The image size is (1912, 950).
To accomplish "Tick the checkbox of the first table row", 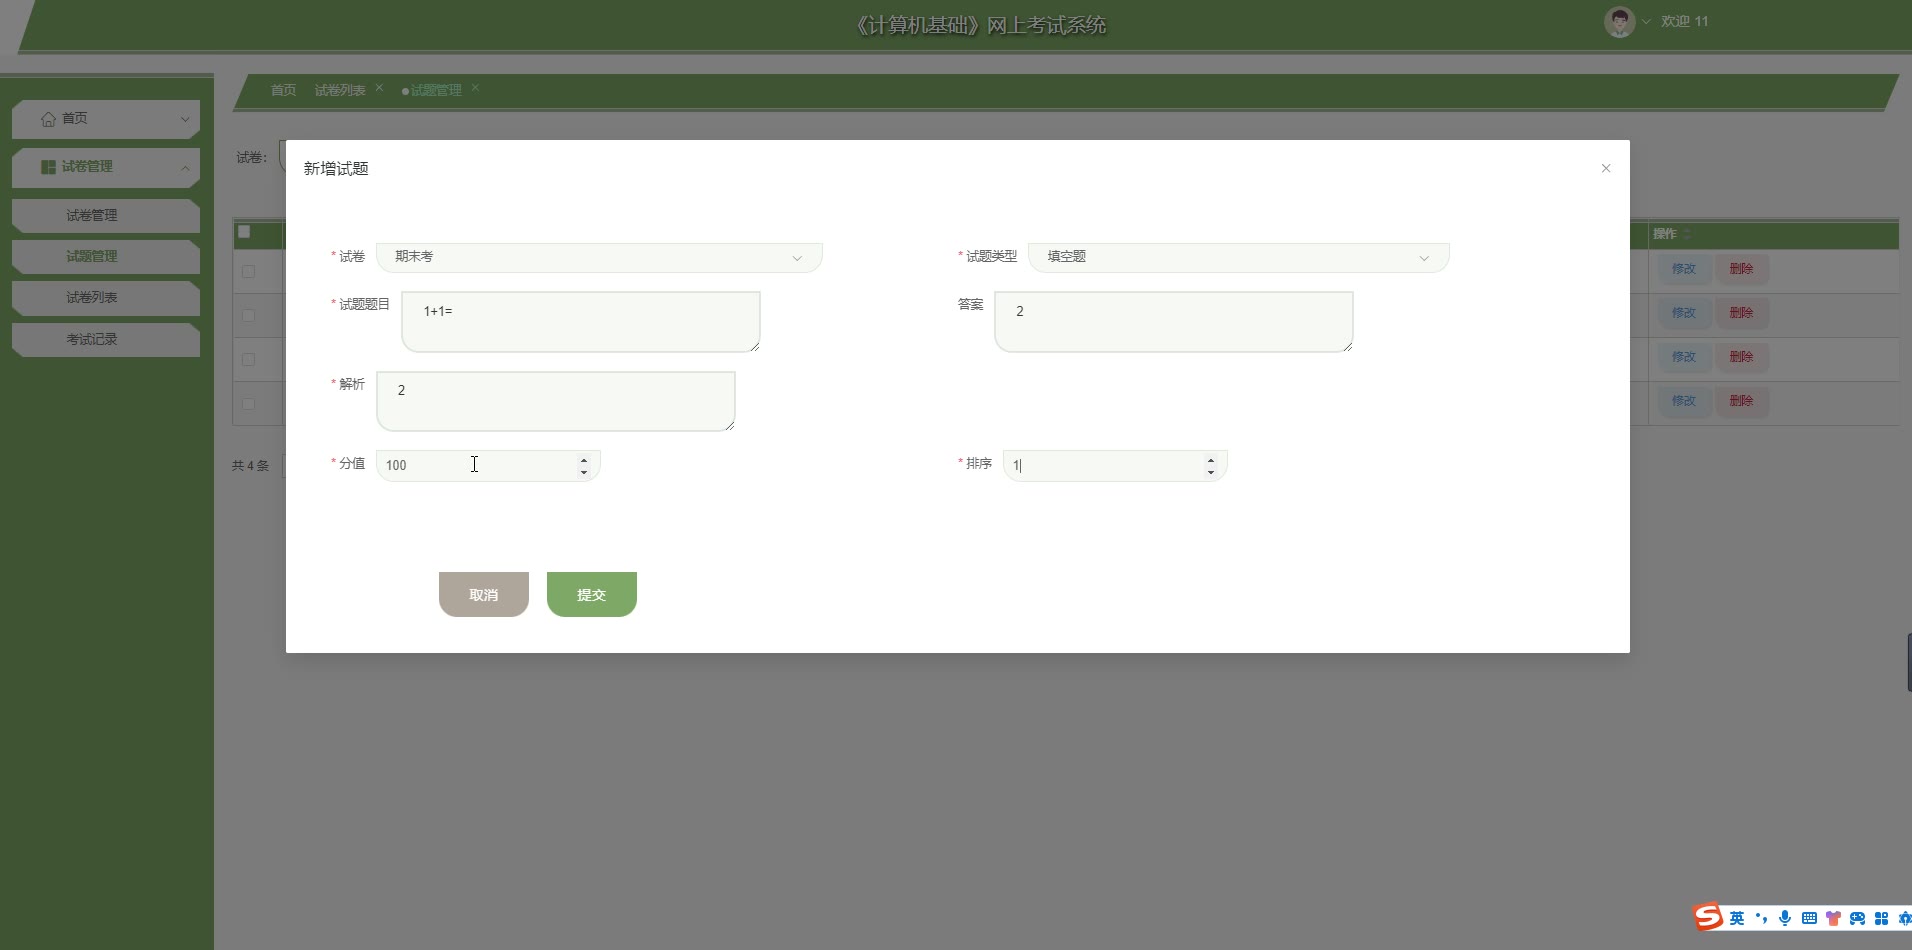I will click(x=248, y=271).
